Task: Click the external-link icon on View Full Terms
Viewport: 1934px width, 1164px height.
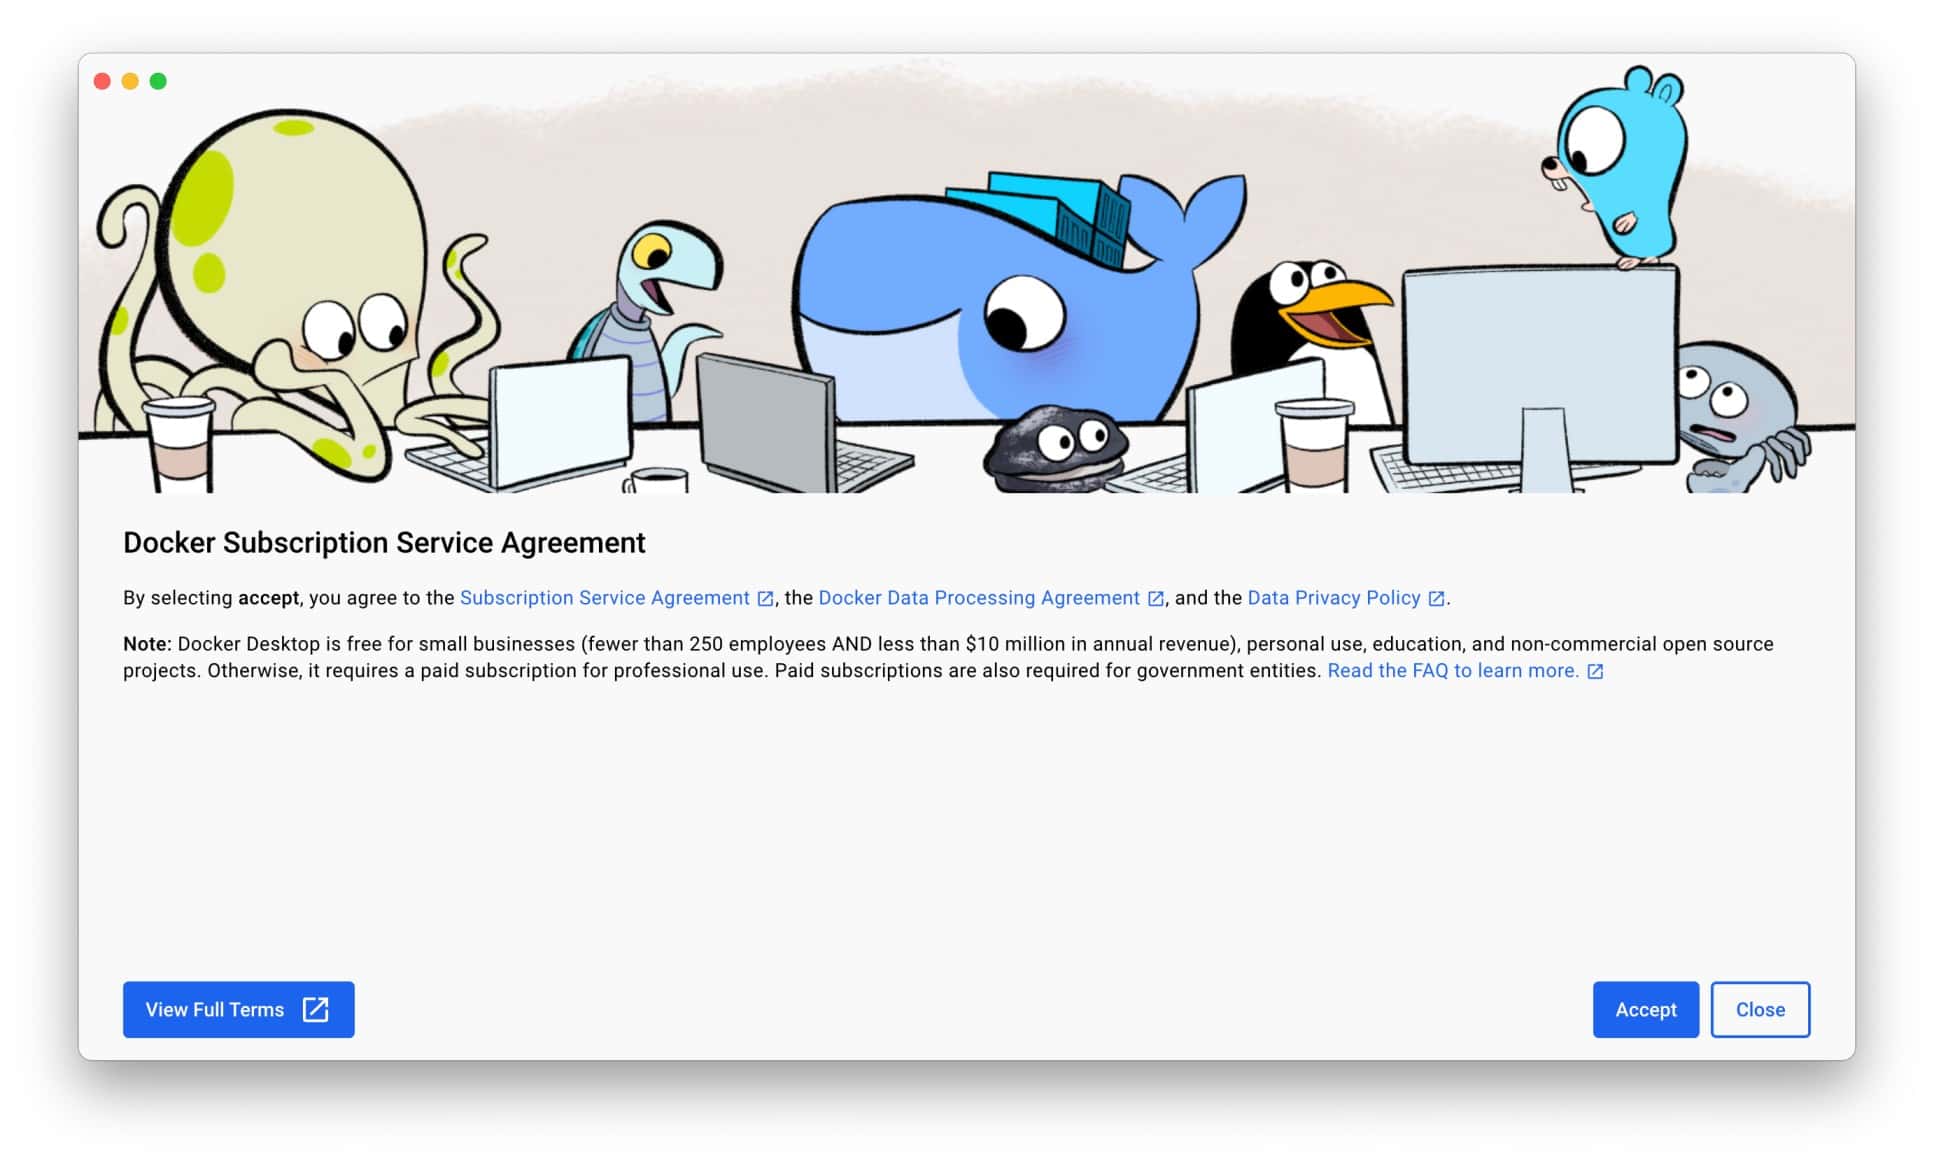Action: [315, 1009]
